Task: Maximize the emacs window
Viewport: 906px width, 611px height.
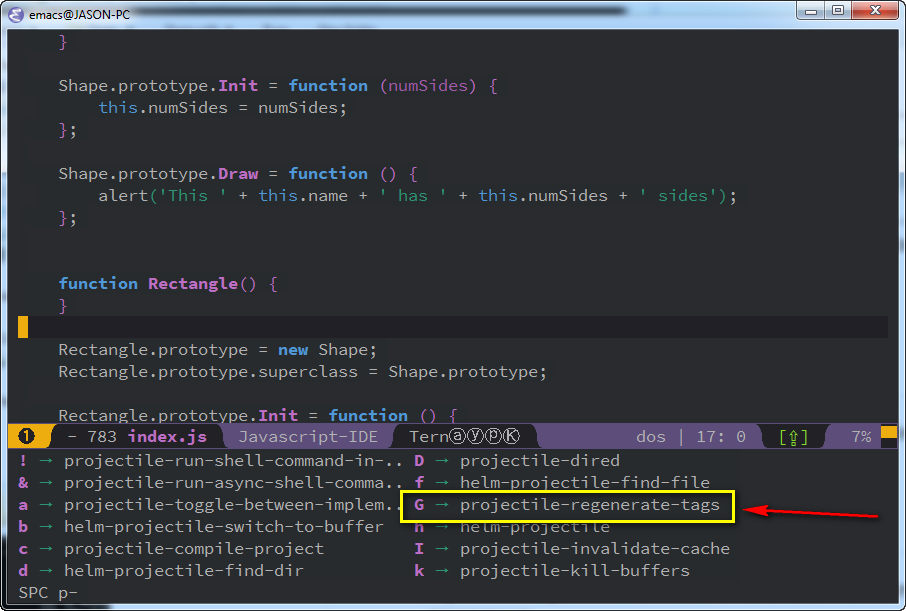Action: coord(838,11)
